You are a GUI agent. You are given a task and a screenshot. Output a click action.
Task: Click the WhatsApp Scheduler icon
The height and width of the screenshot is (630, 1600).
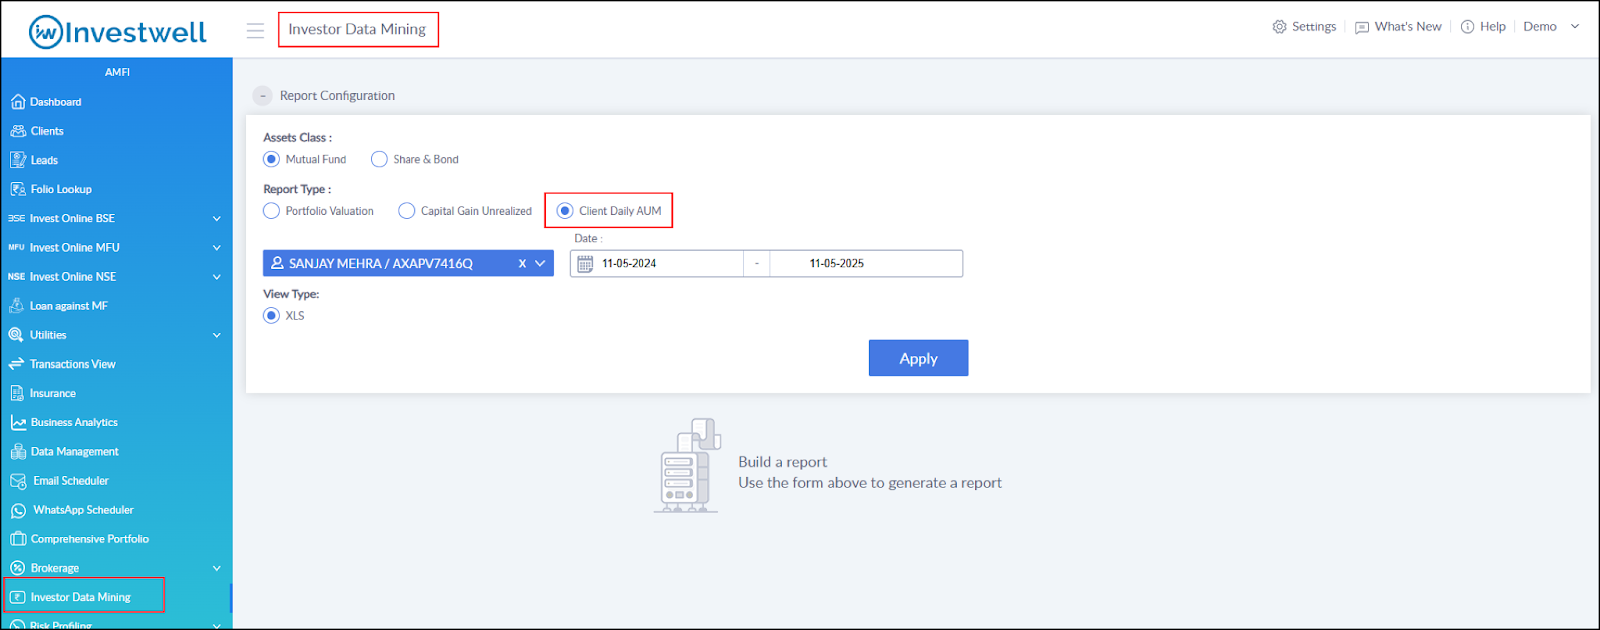(x=18, y=510)
